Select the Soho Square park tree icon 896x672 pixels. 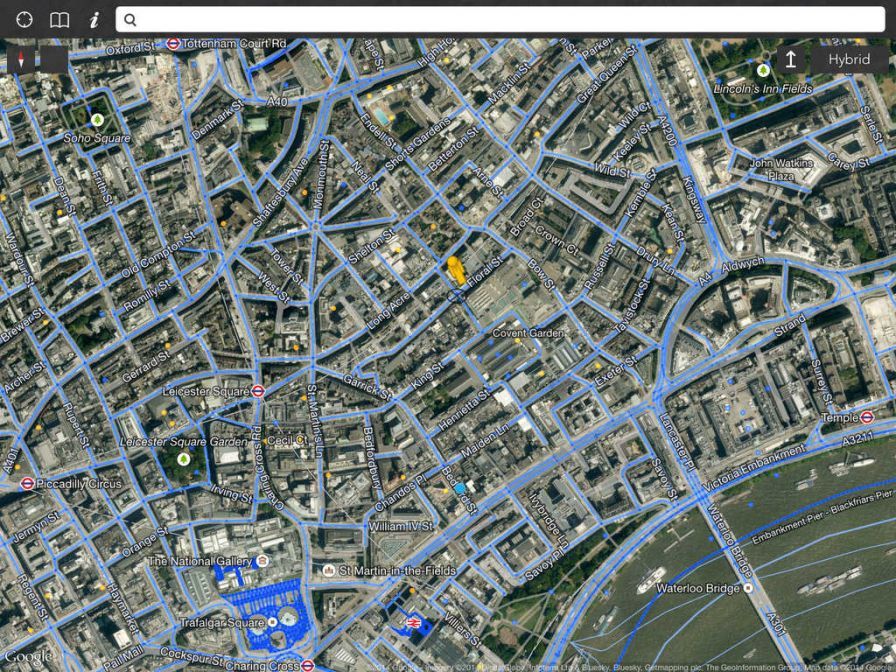[x=96, y=122]
